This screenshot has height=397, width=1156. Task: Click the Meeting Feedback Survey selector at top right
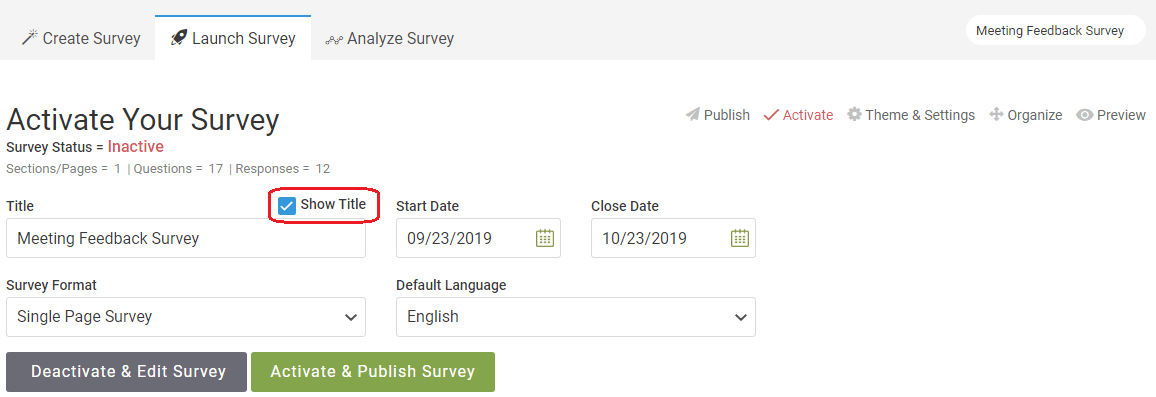point(1056,31)
